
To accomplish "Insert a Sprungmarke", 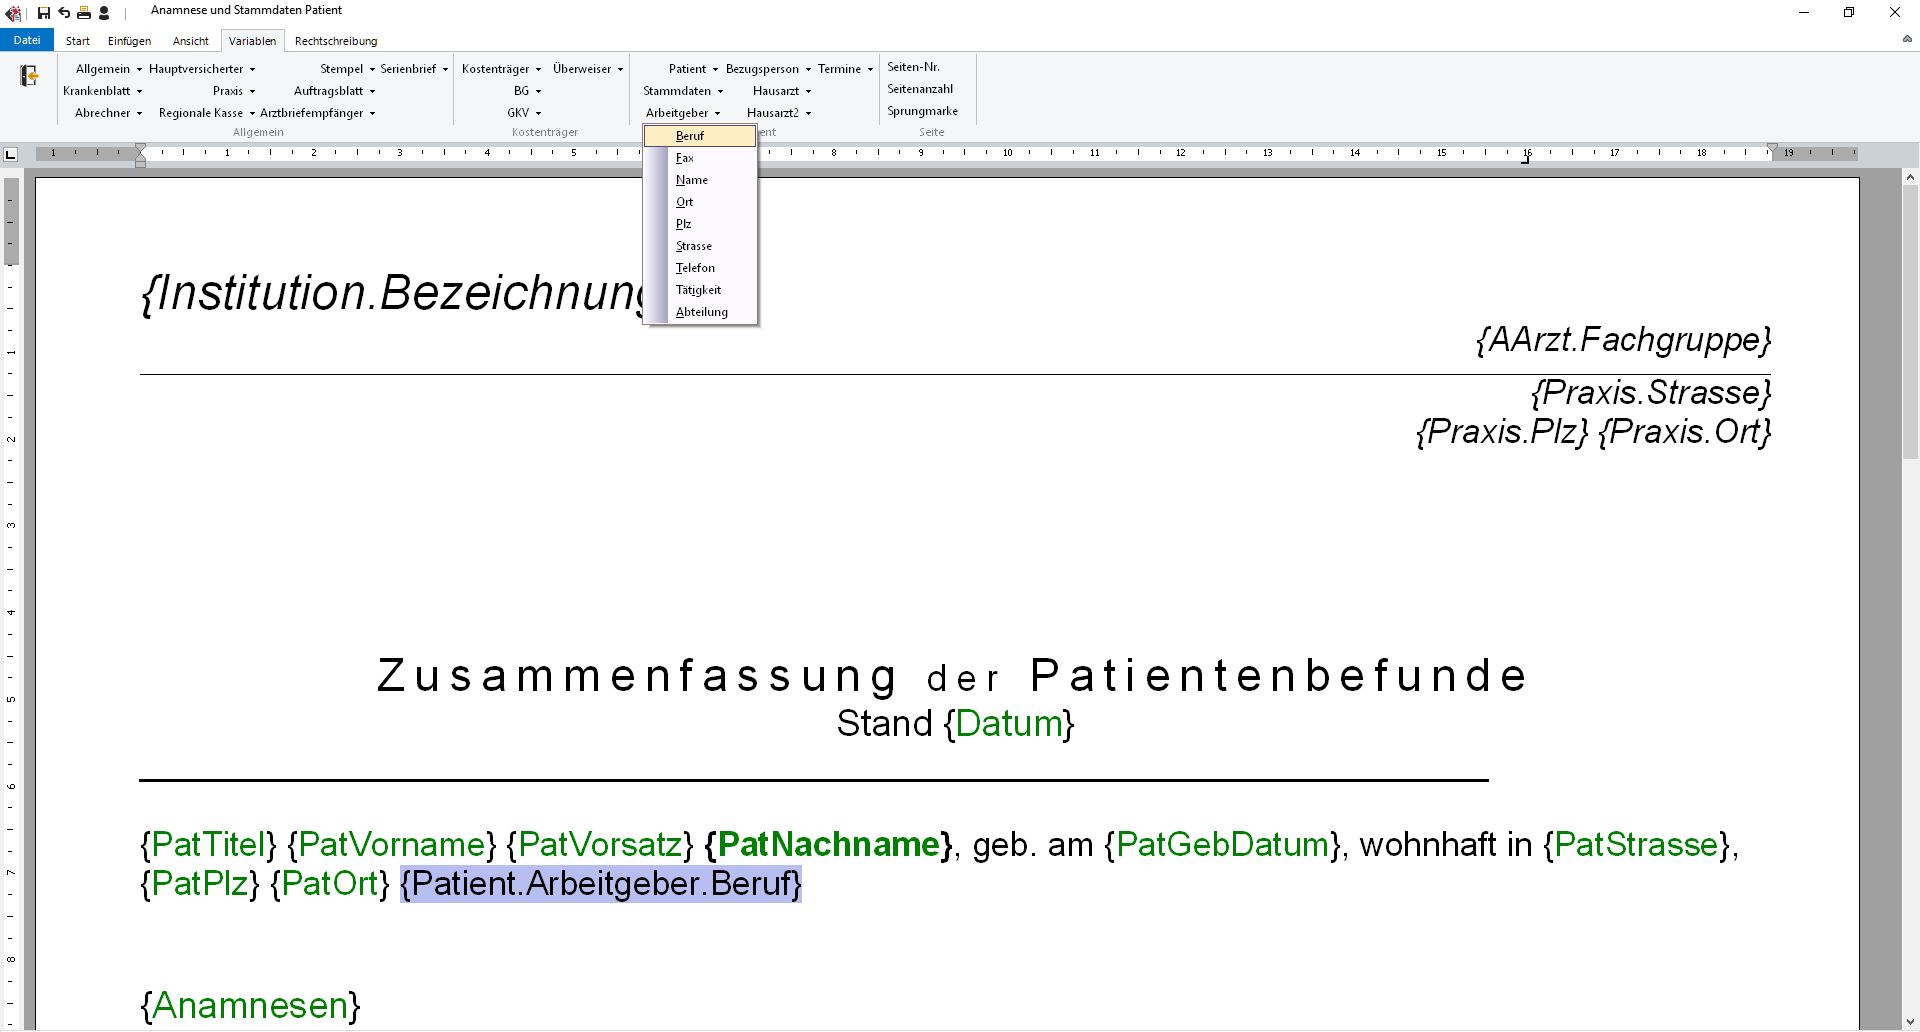I will [922, 111].
